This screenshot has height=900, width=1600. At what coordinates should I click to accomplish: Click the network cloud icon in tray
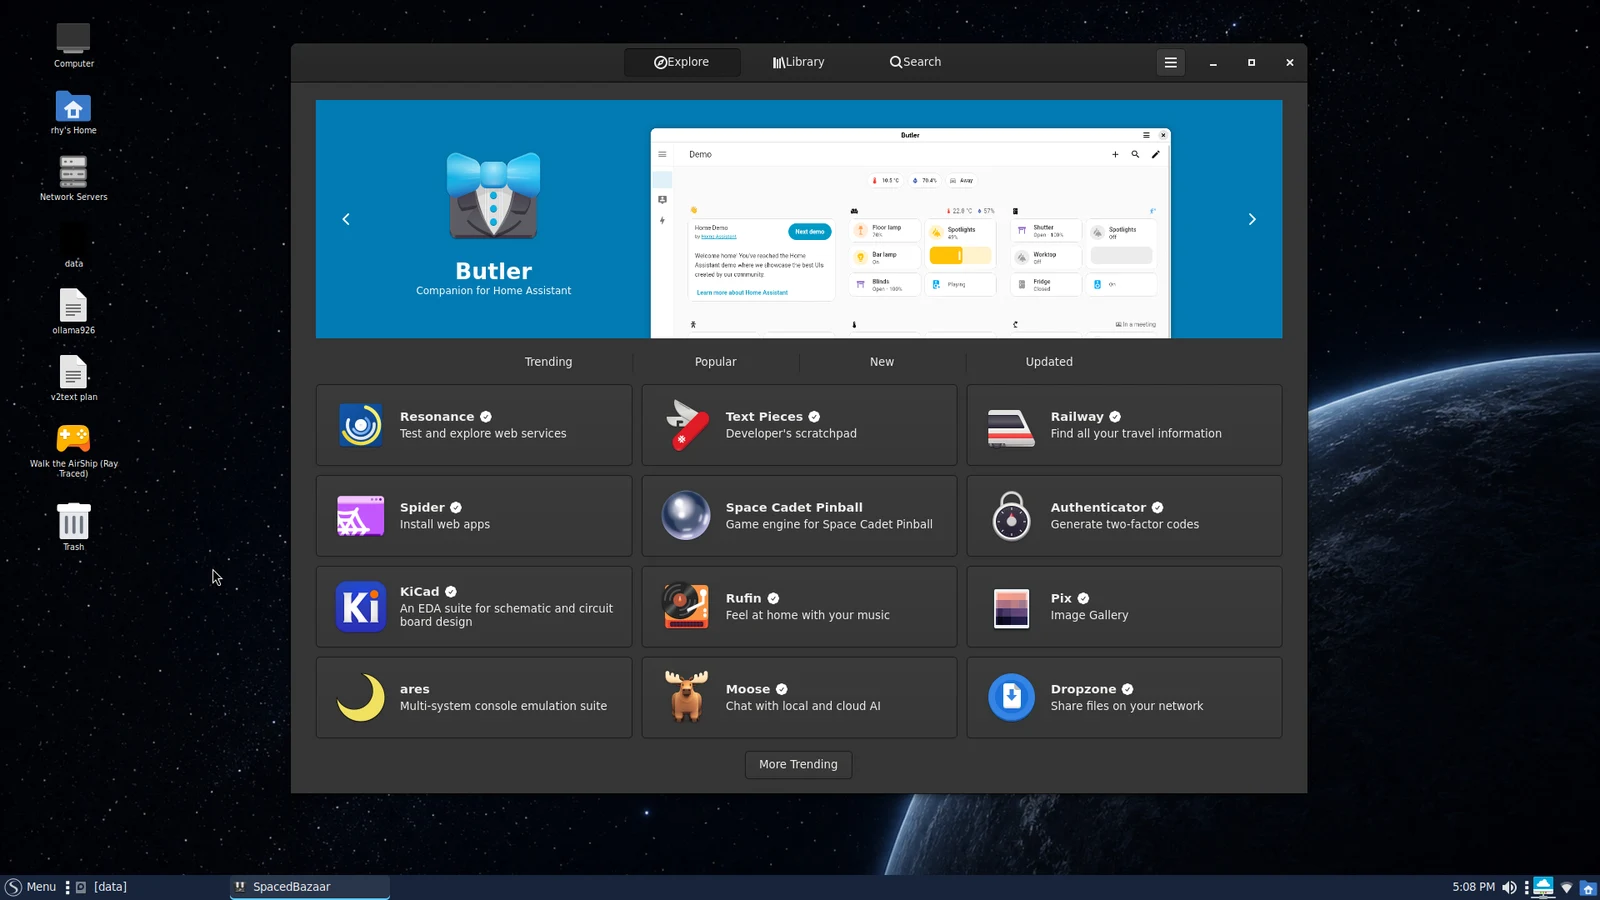(1544, 887)
